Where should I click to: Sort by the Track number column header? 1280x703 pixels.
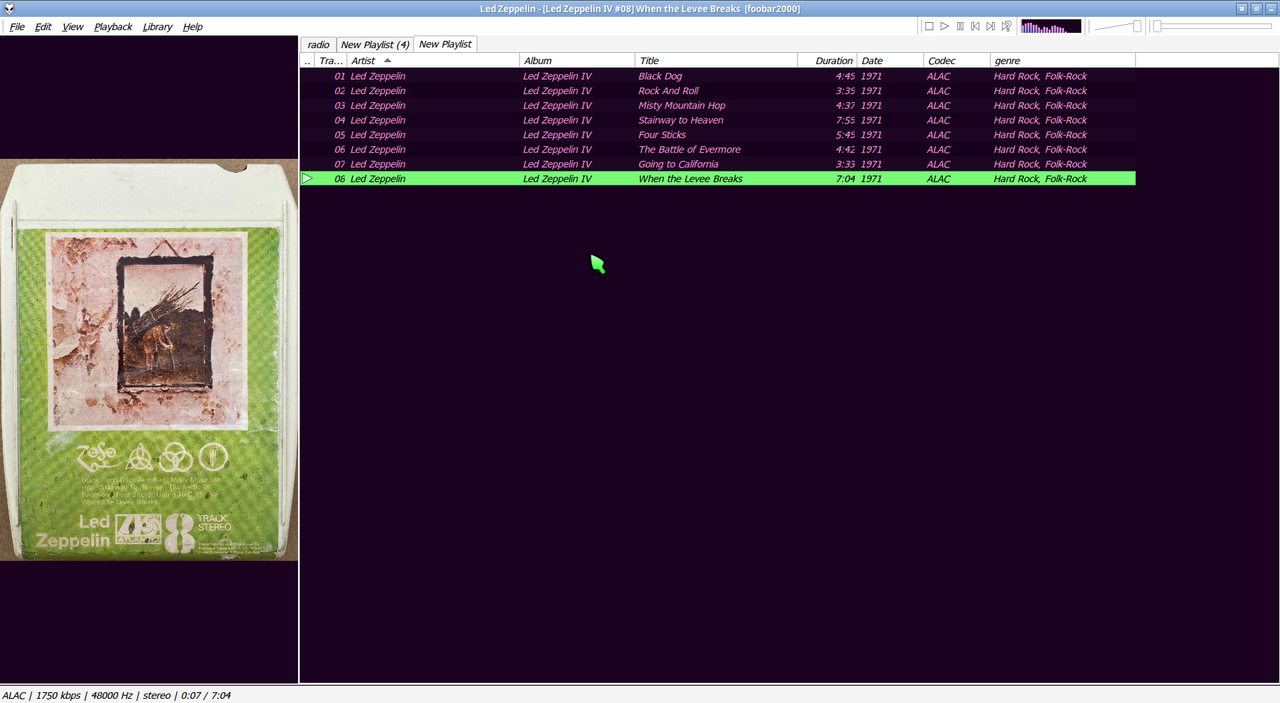click(x=331, y=61)
